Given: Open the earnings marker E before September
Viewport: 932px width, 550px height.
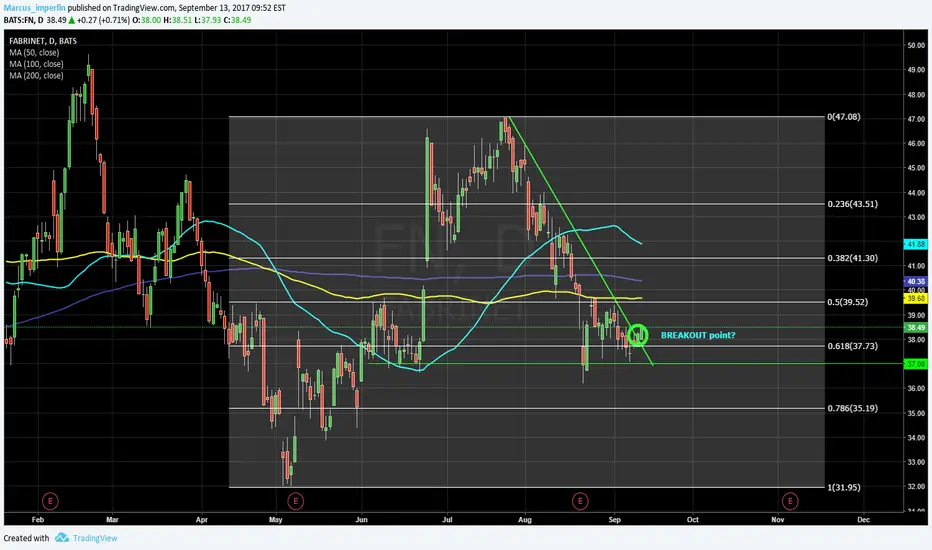Looking at the screenshot, I should pos(580,501).
